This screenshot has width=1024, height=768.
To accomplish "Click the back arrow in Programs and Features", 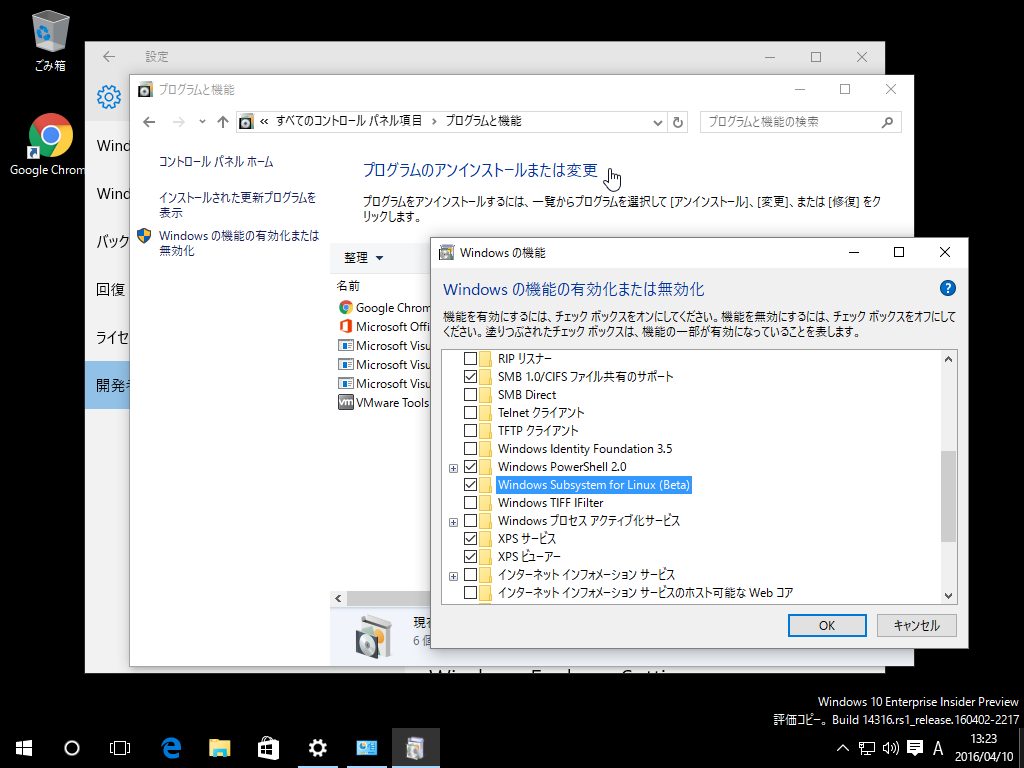I will click(x=149, y=121).
